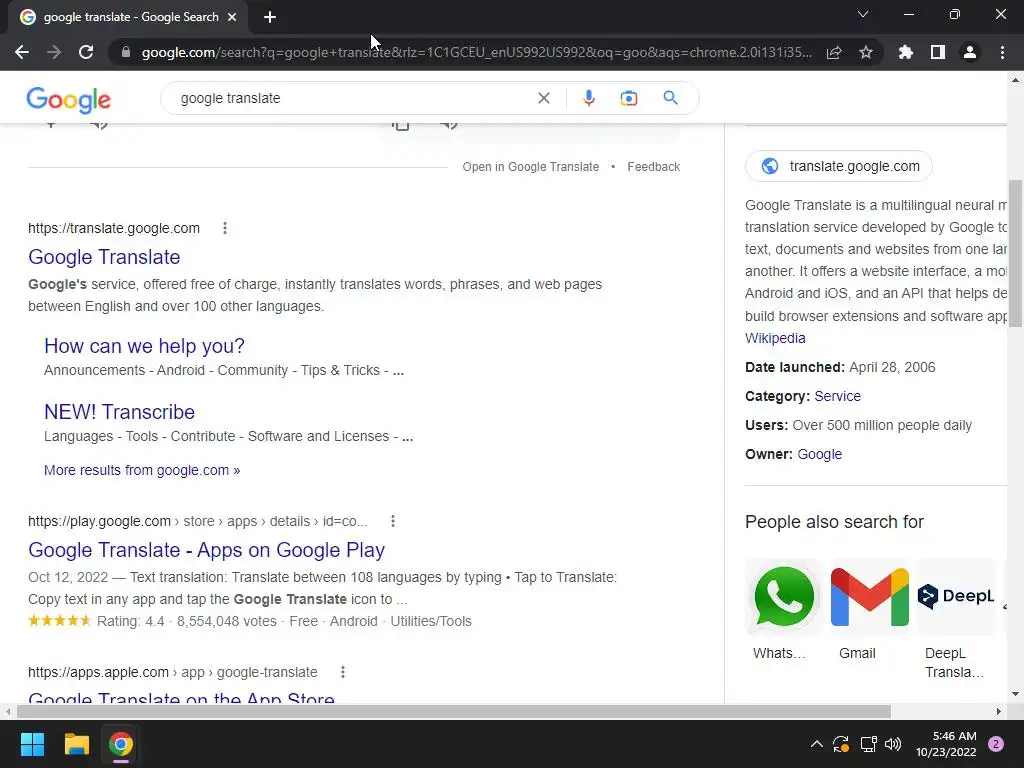Open the Chrome profile icon
Screen dimensions: 1024x768
tap(970, 52)
